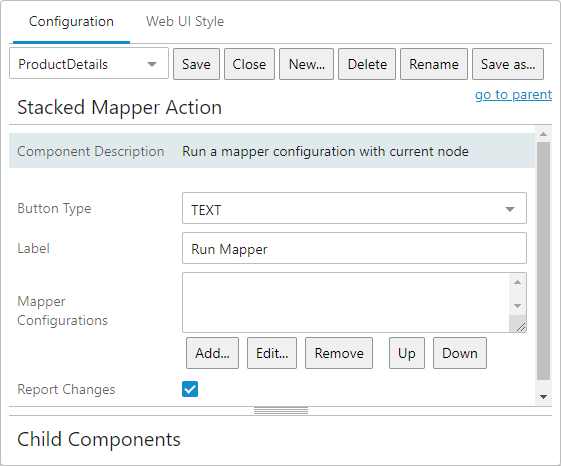The image size is (561, 466).
Task: Save the current configuration
Action: coord(196,64)
